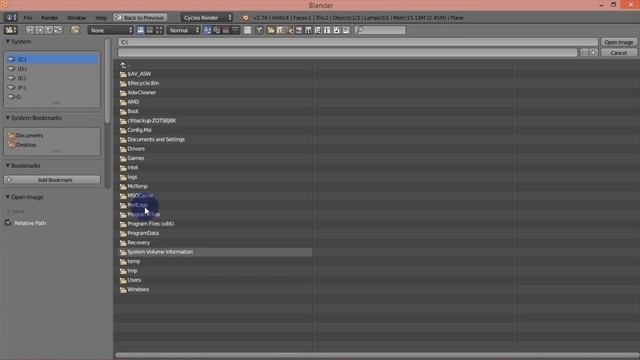Click the Desktop bookmark folder icon

(11, 145)
